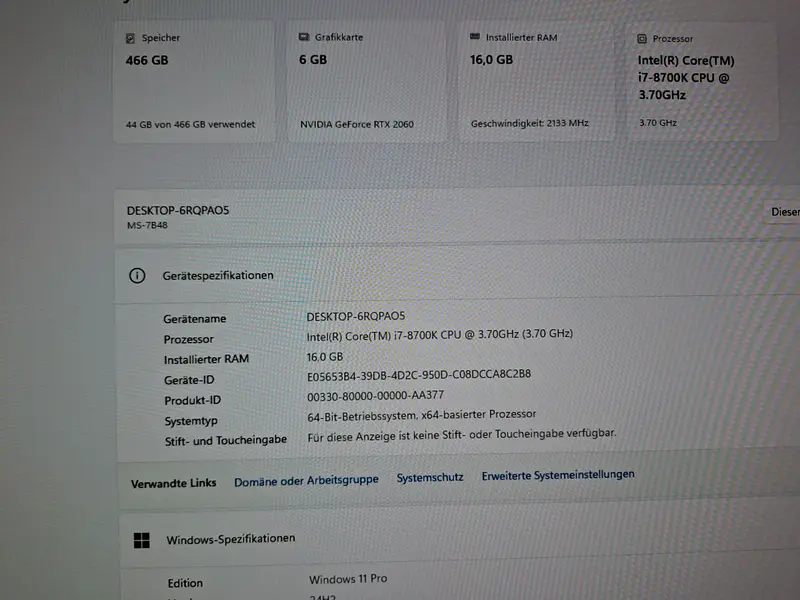This screenshot has width=800, height=600.
Task: Click the Gerätespezifikationen info icon
Action: (x=137, y=276)
